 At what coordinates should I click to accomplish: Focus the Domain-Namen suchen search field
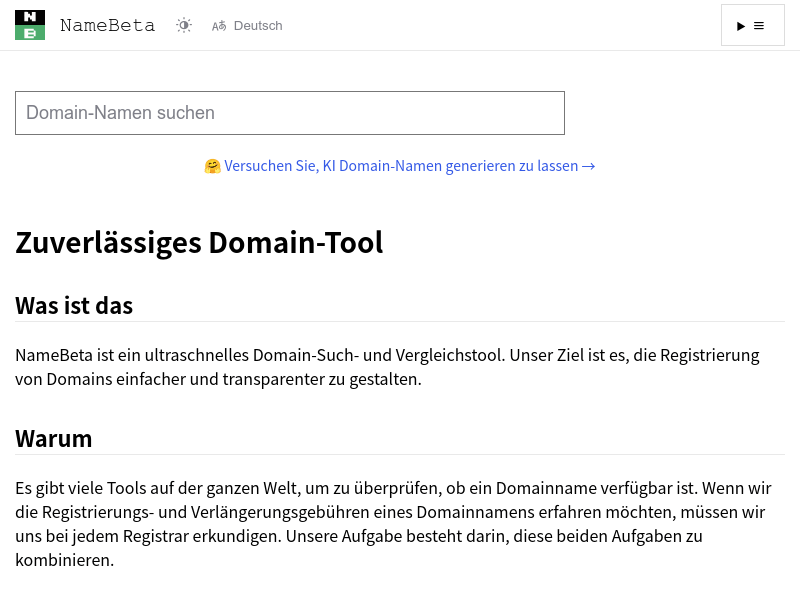[x=290, y=113]
